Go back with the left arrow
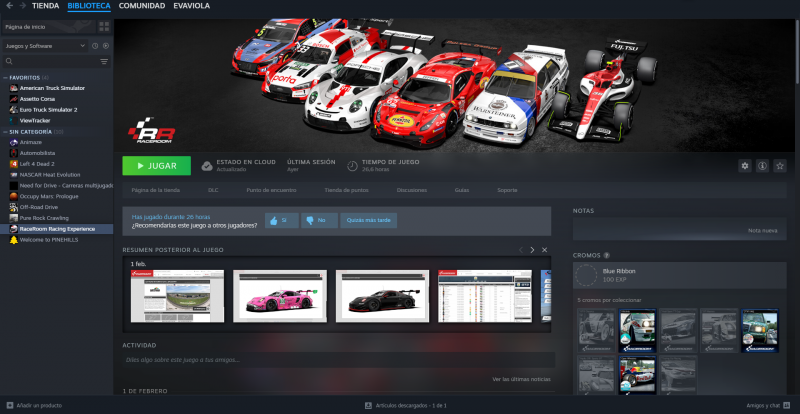Image resolution: width=800 pixels, height=414 pixels. pyautogui.click(x=10, y=6)
